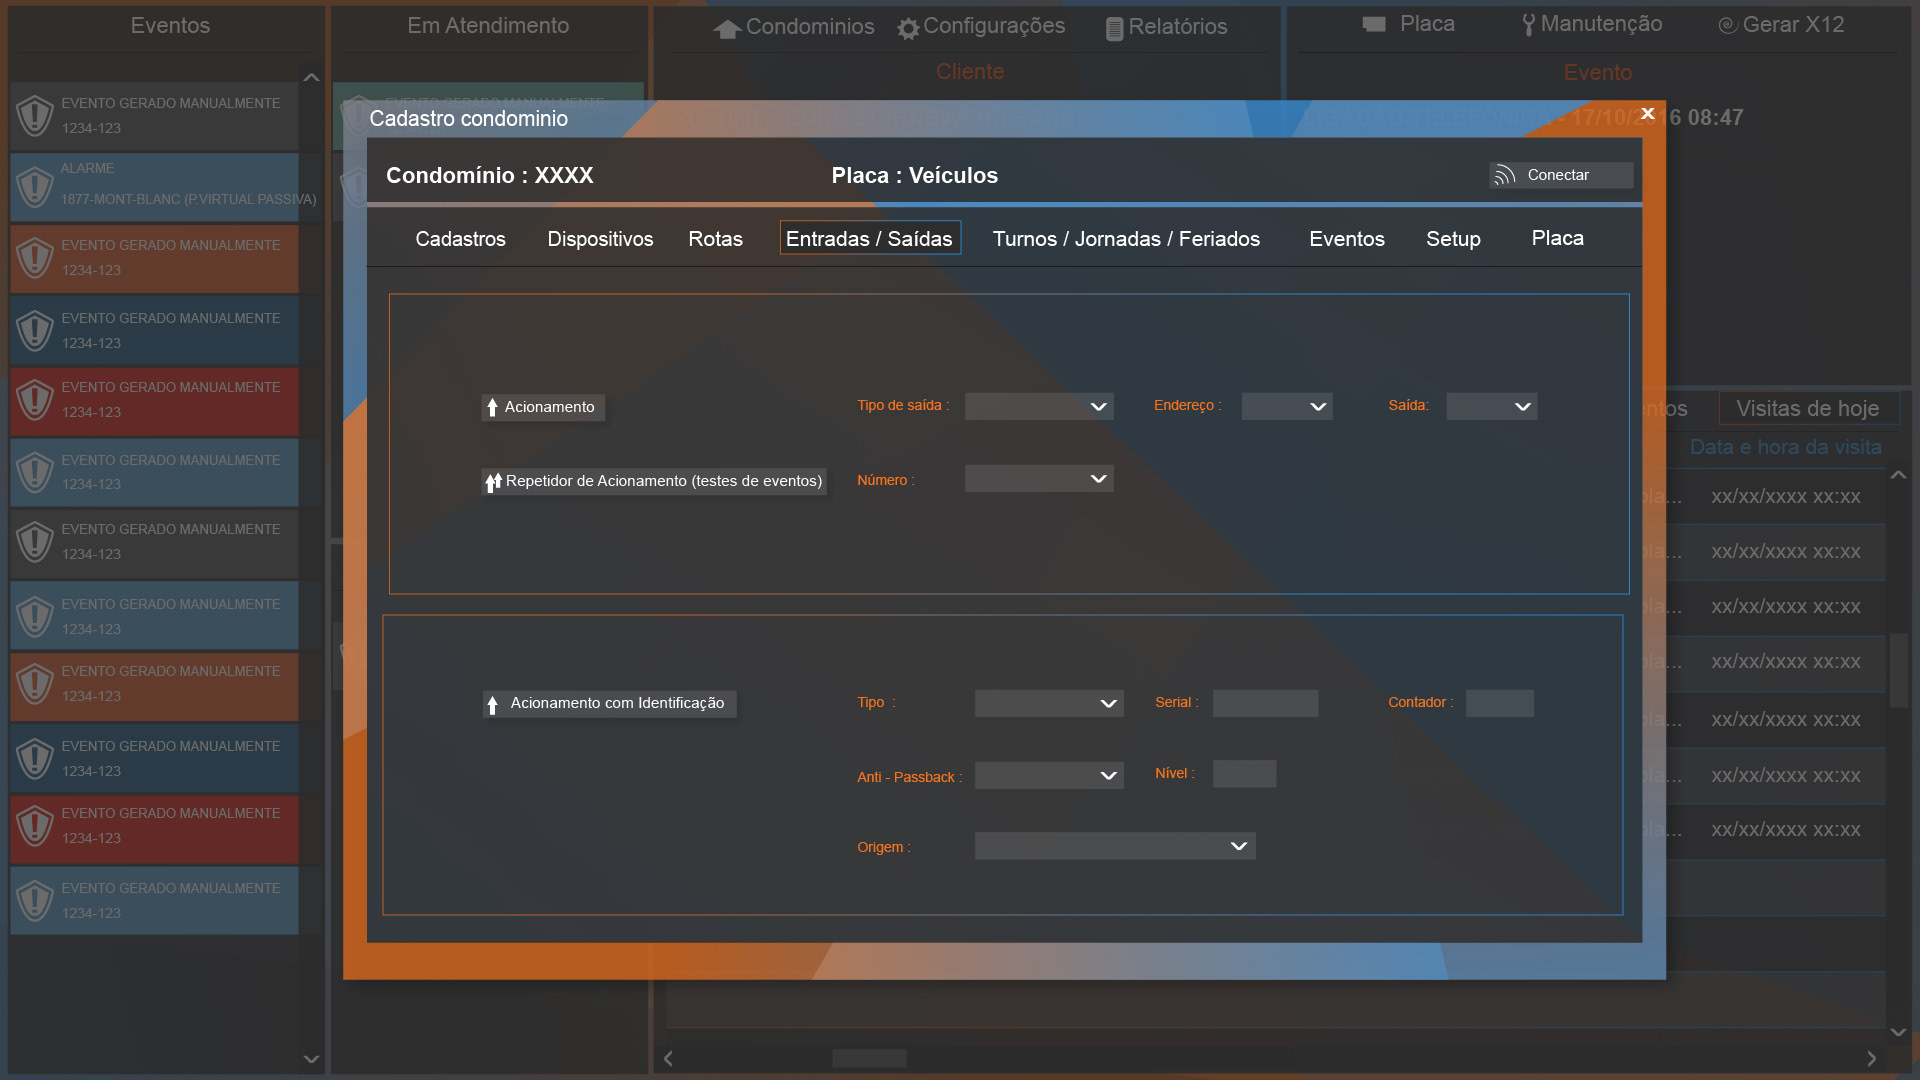Open the Manutenção menu
This screenshot has height=1080, width=1920.
point(1591,25)
